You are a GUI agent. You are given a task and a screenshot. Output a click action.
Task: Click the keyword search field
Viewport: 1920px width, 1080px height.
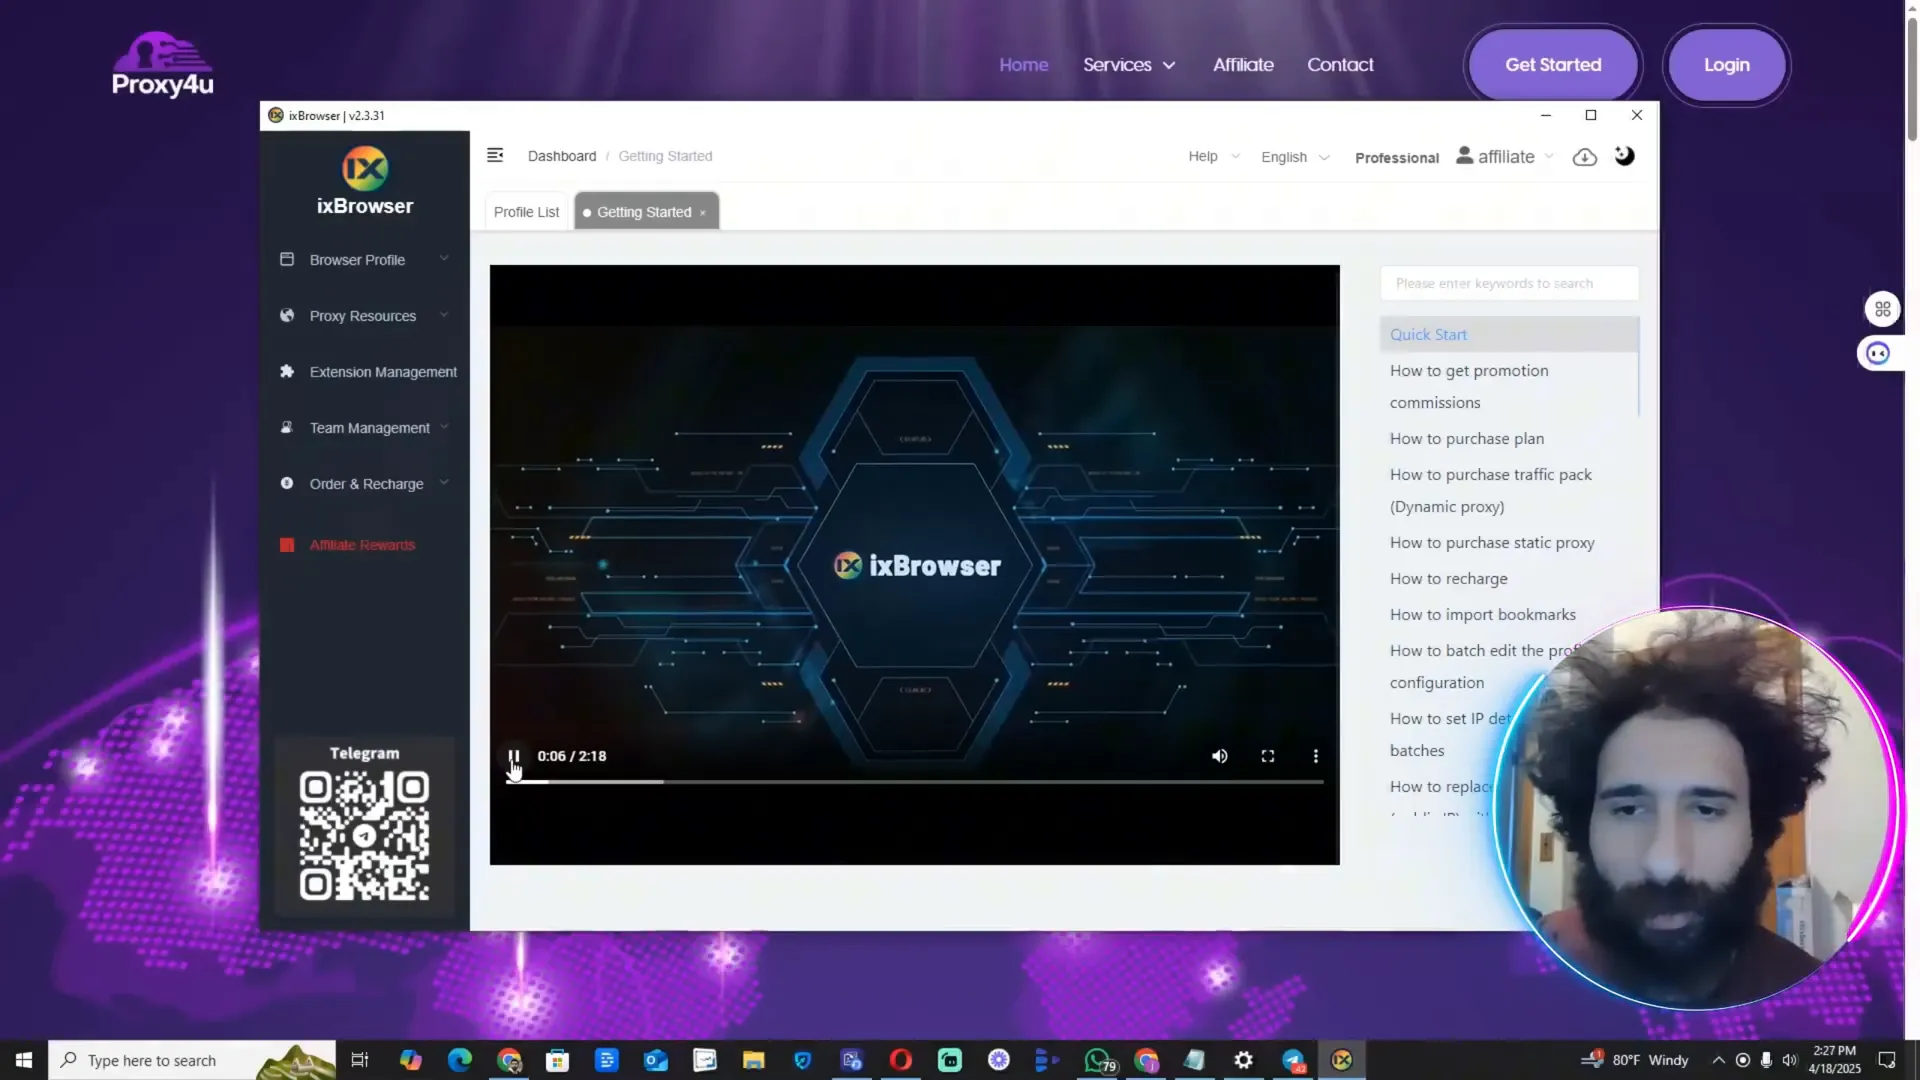point(1509,283)
